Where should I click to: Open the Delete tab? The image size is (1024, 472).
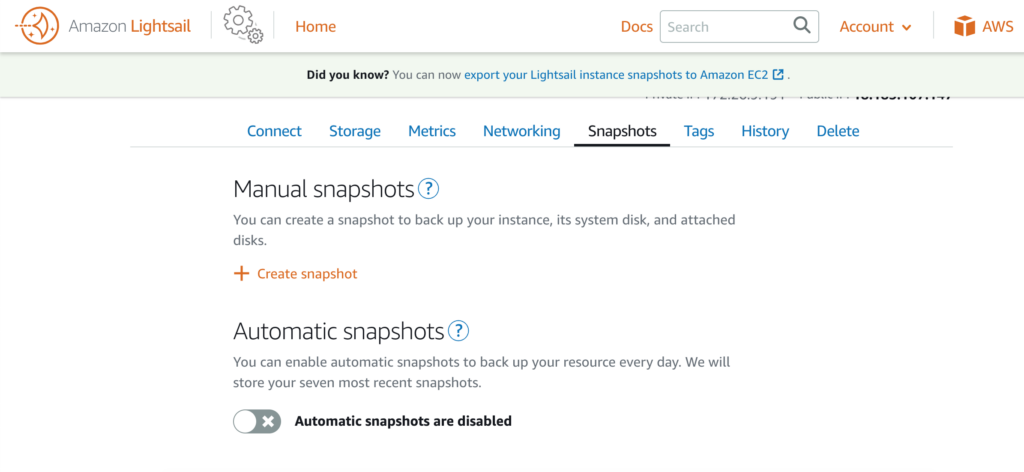pyautogui.click(x=838, y=131)
